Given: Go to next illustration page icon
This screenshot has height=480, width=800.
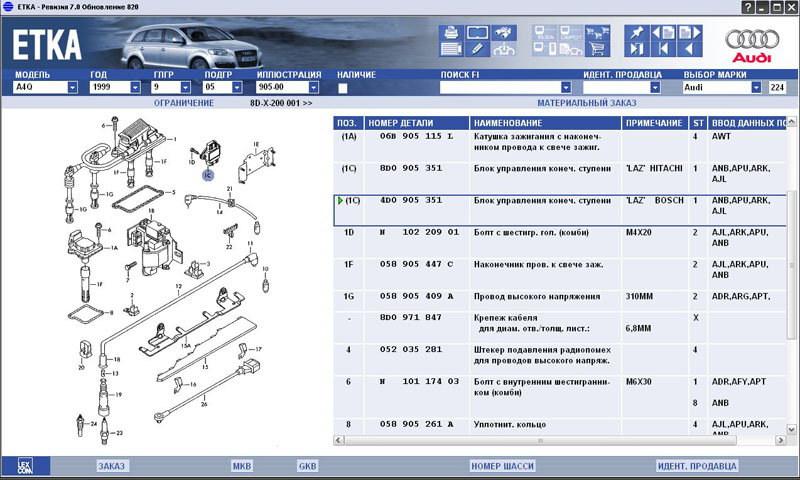Looking at the screenshot, I should [689, 33].
